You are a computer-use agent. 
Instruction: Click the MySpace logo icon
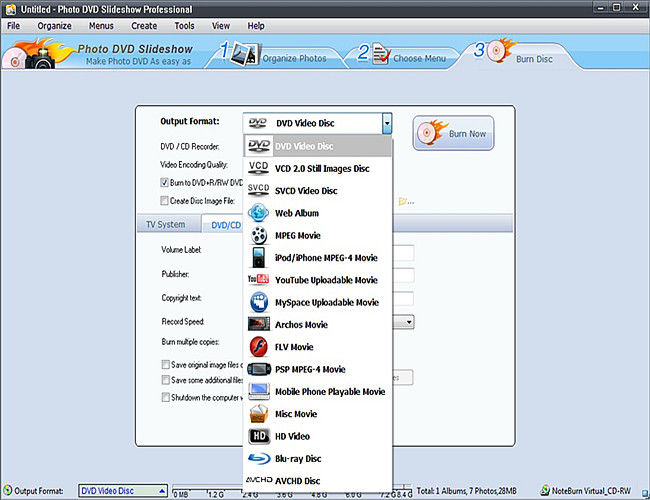[259, 302]
